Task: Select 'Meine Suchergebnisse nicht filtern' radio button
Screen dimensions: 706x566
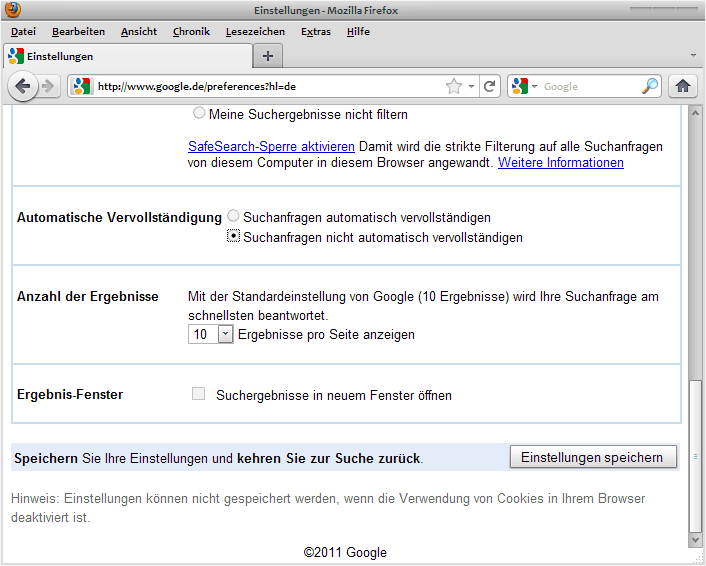Action: coord(199,113)
